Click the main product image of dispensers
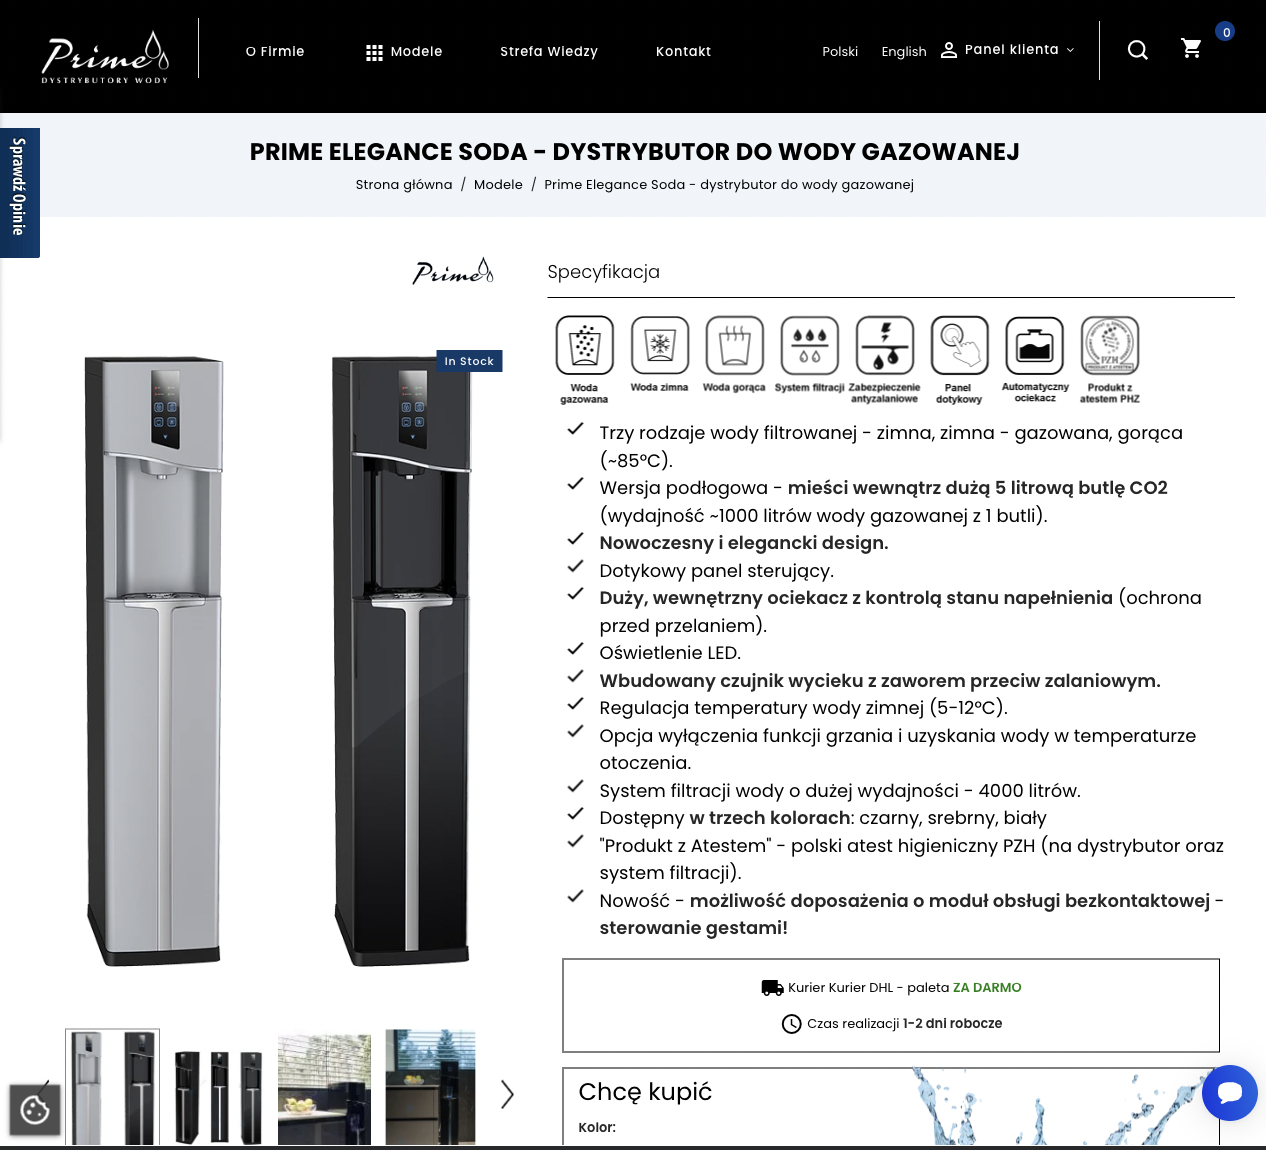1266x1150 pixels. [x=278, y=660]
